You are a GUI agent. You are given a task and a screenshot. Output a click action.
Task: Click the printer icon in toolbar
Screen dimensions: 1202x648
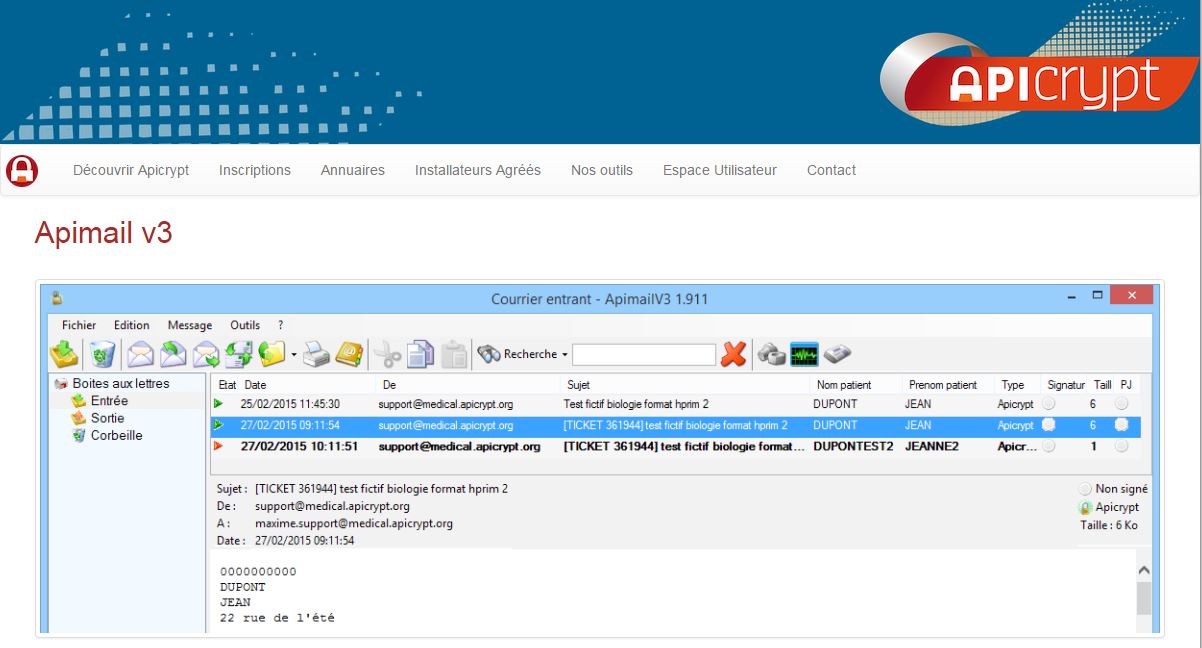(316, 354)
